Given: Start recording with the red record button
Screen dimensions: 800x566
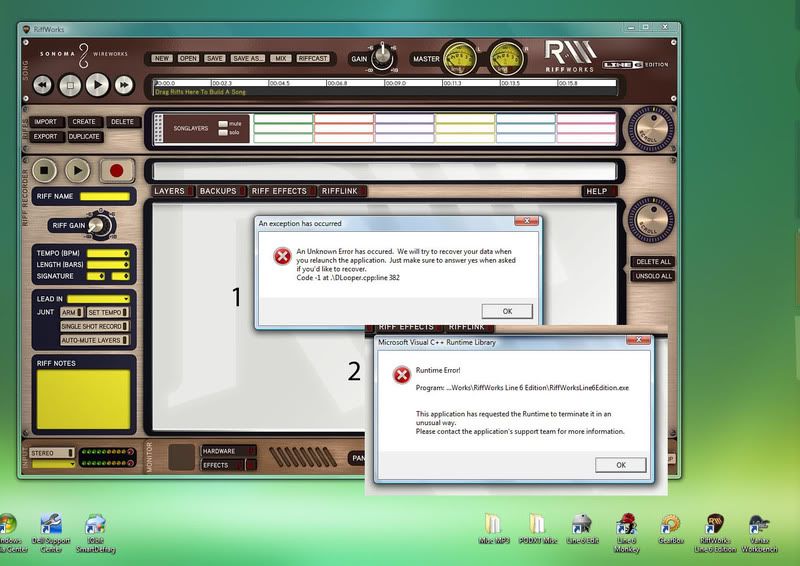Looking at the screenshot, I should coord(116,170).
